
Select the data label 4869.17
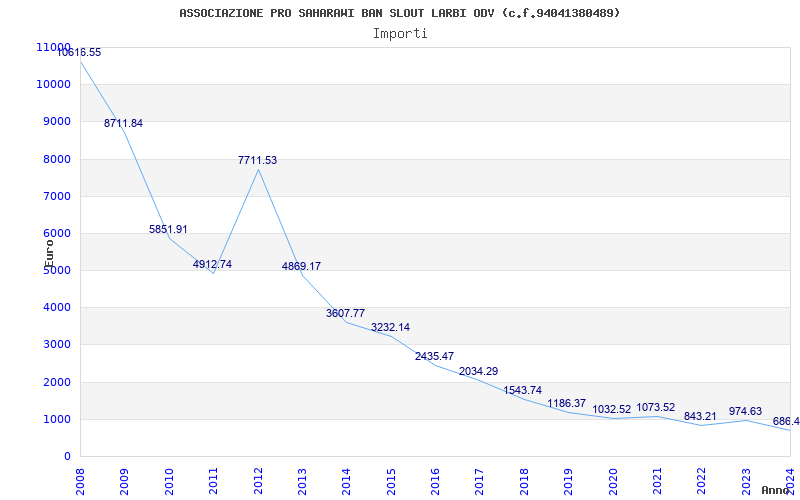point(302,266)
